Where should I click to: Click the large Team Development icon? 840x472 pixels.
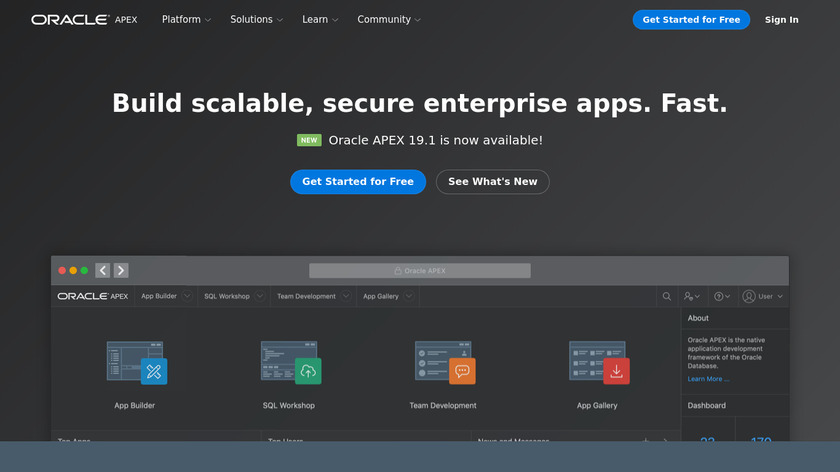[x=445, y=363]
